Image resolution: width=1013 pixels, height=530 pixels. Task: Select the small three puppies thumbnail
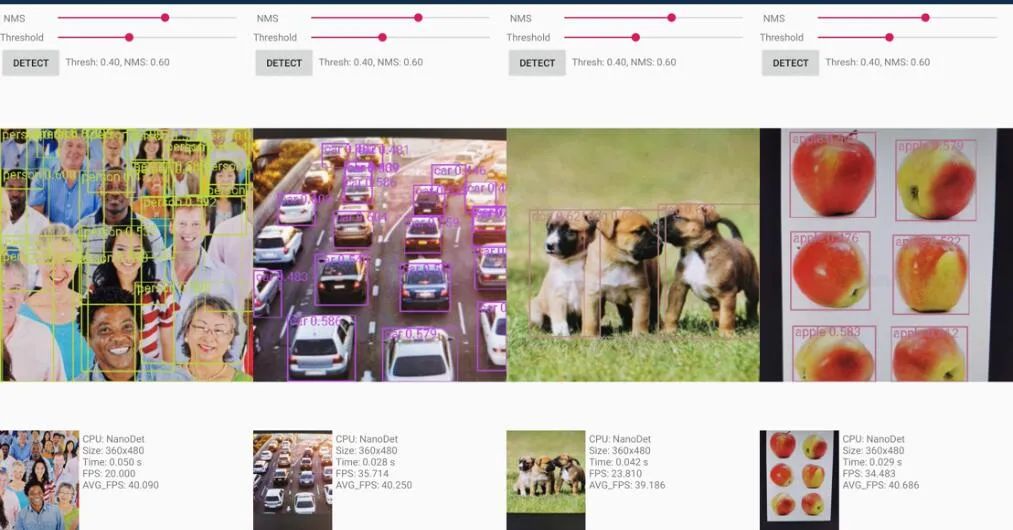546,480
